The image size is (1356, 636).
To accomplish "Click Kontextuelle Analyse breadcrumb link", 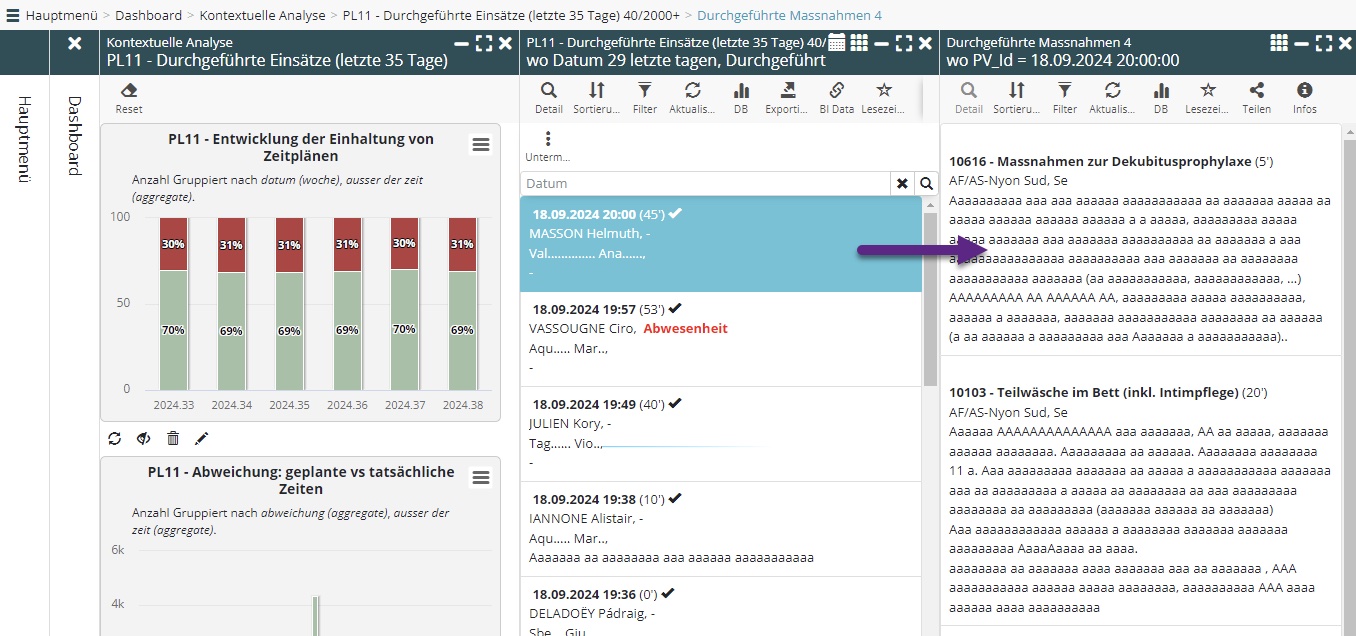I will coord(262,15).
